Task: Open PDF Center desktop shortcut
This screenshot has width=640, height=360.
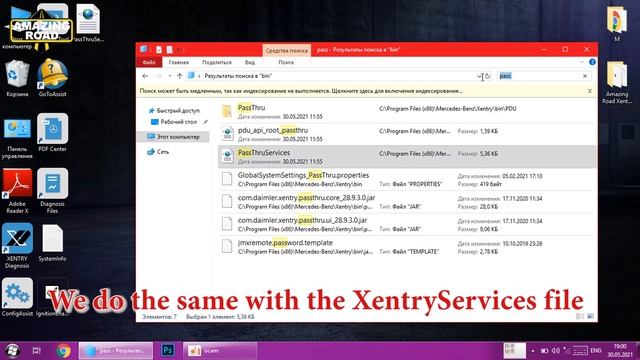Action: (x=52, y=133)
